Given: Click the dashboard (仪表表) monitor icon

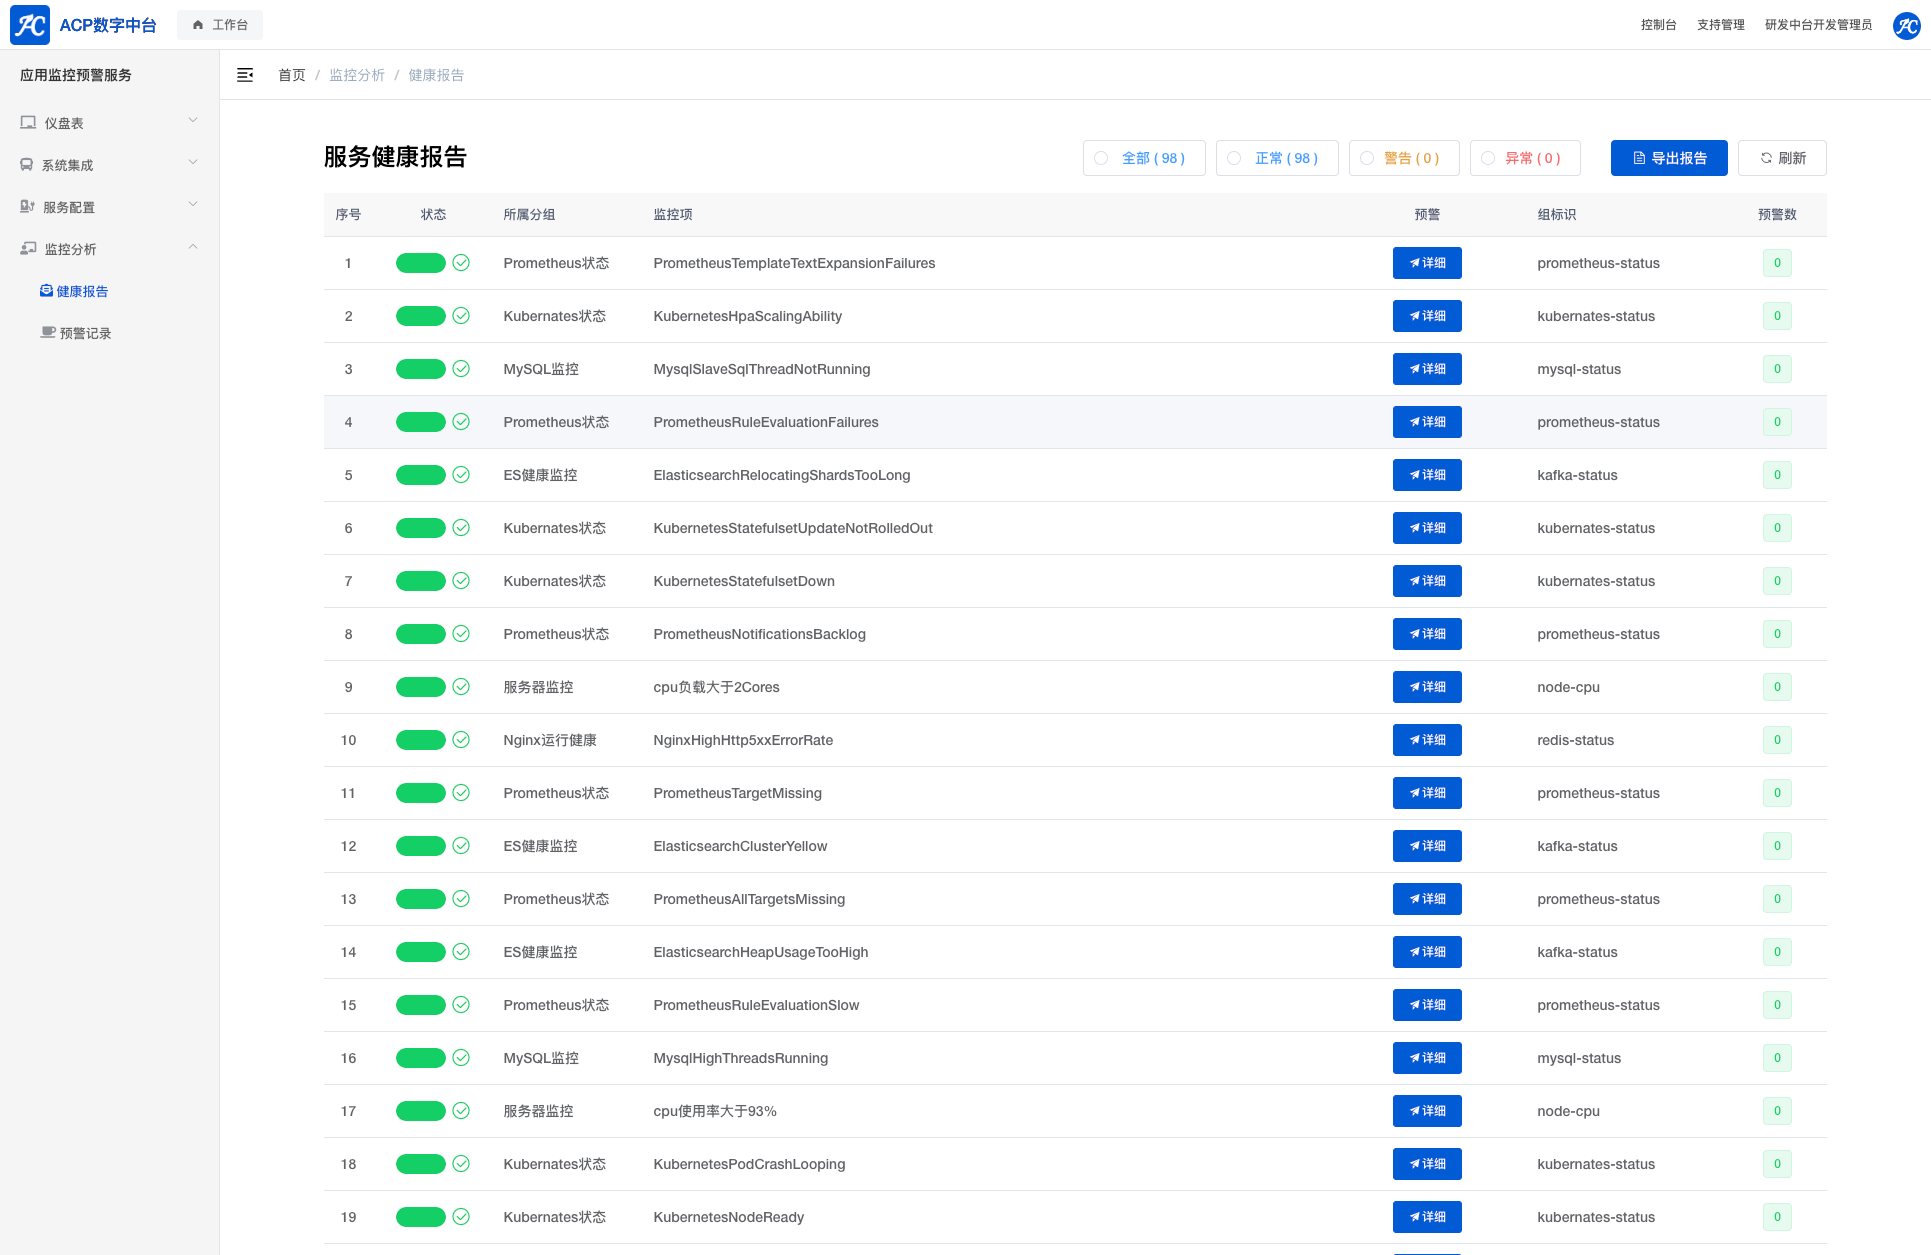Looking at the screenshot, I should point(28,123).
